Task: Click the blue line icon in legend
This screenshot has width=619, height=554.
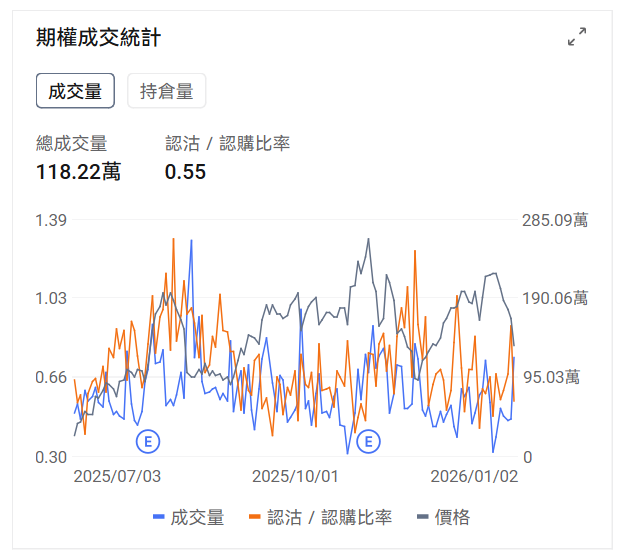Action: tap(158, 517)
